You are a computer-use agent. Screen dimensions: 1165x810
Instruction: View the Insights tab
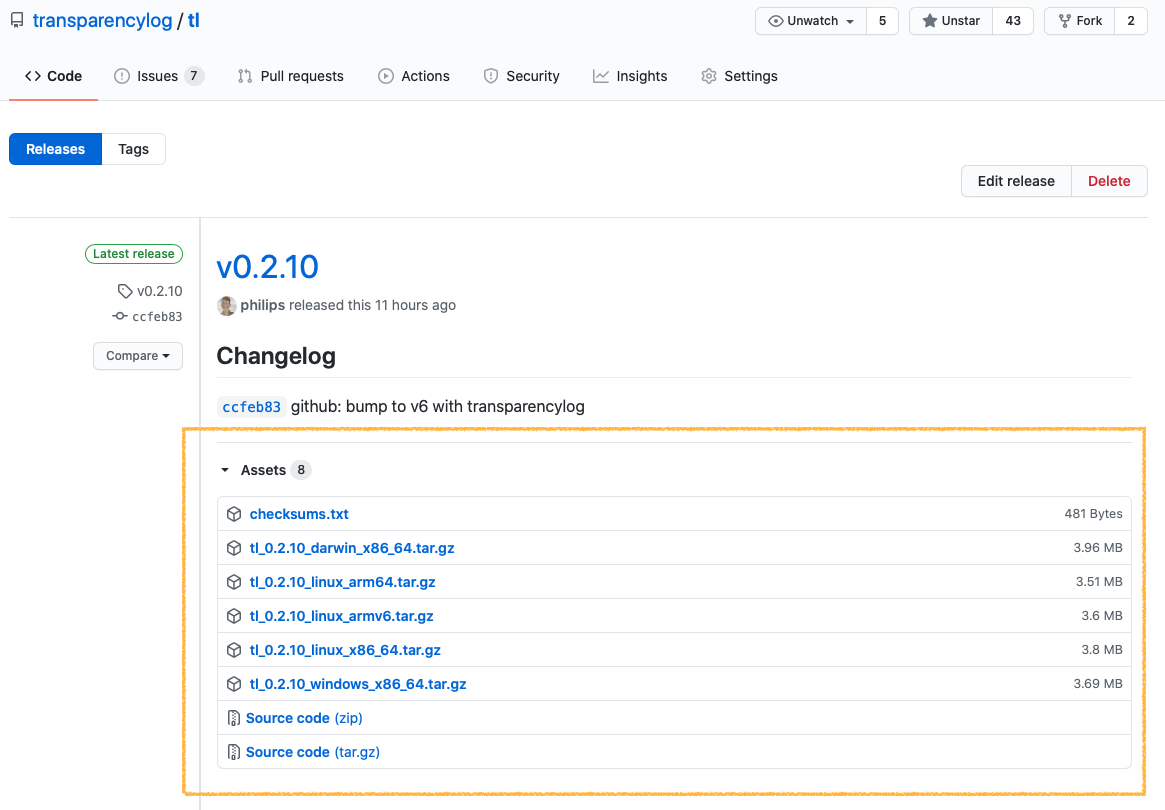(630, 76)
